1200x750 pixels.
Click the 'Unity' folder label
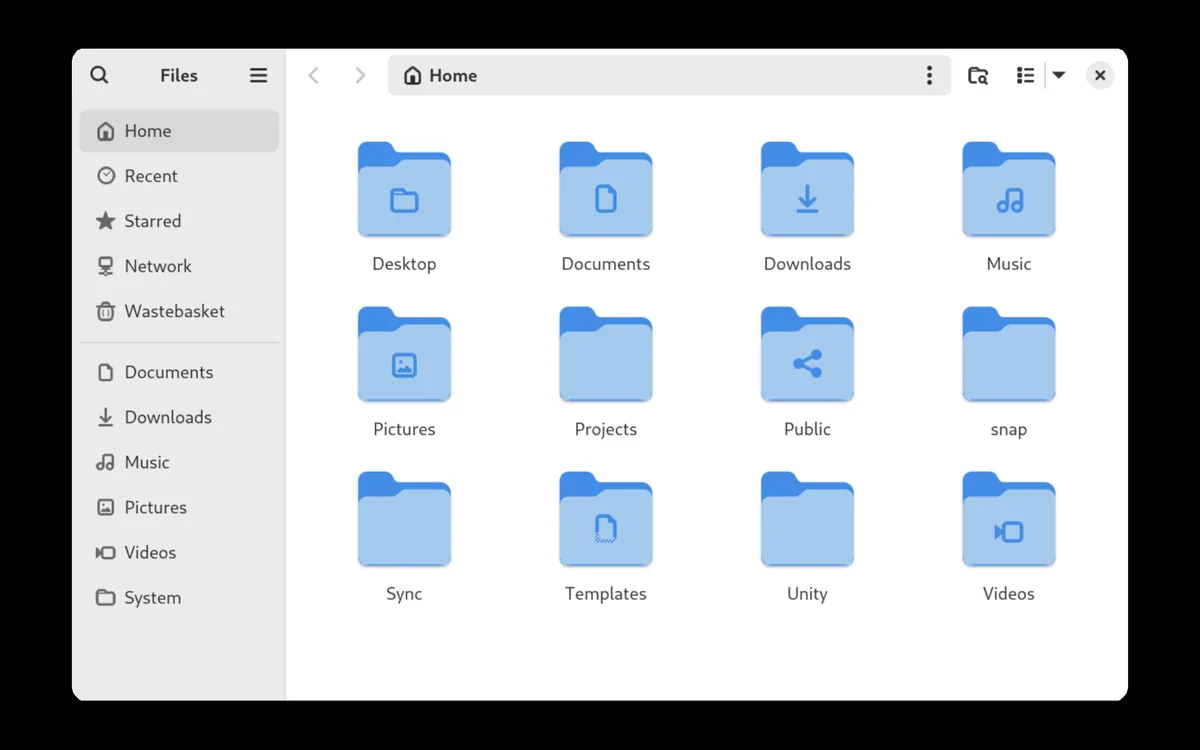pos(807,594)
